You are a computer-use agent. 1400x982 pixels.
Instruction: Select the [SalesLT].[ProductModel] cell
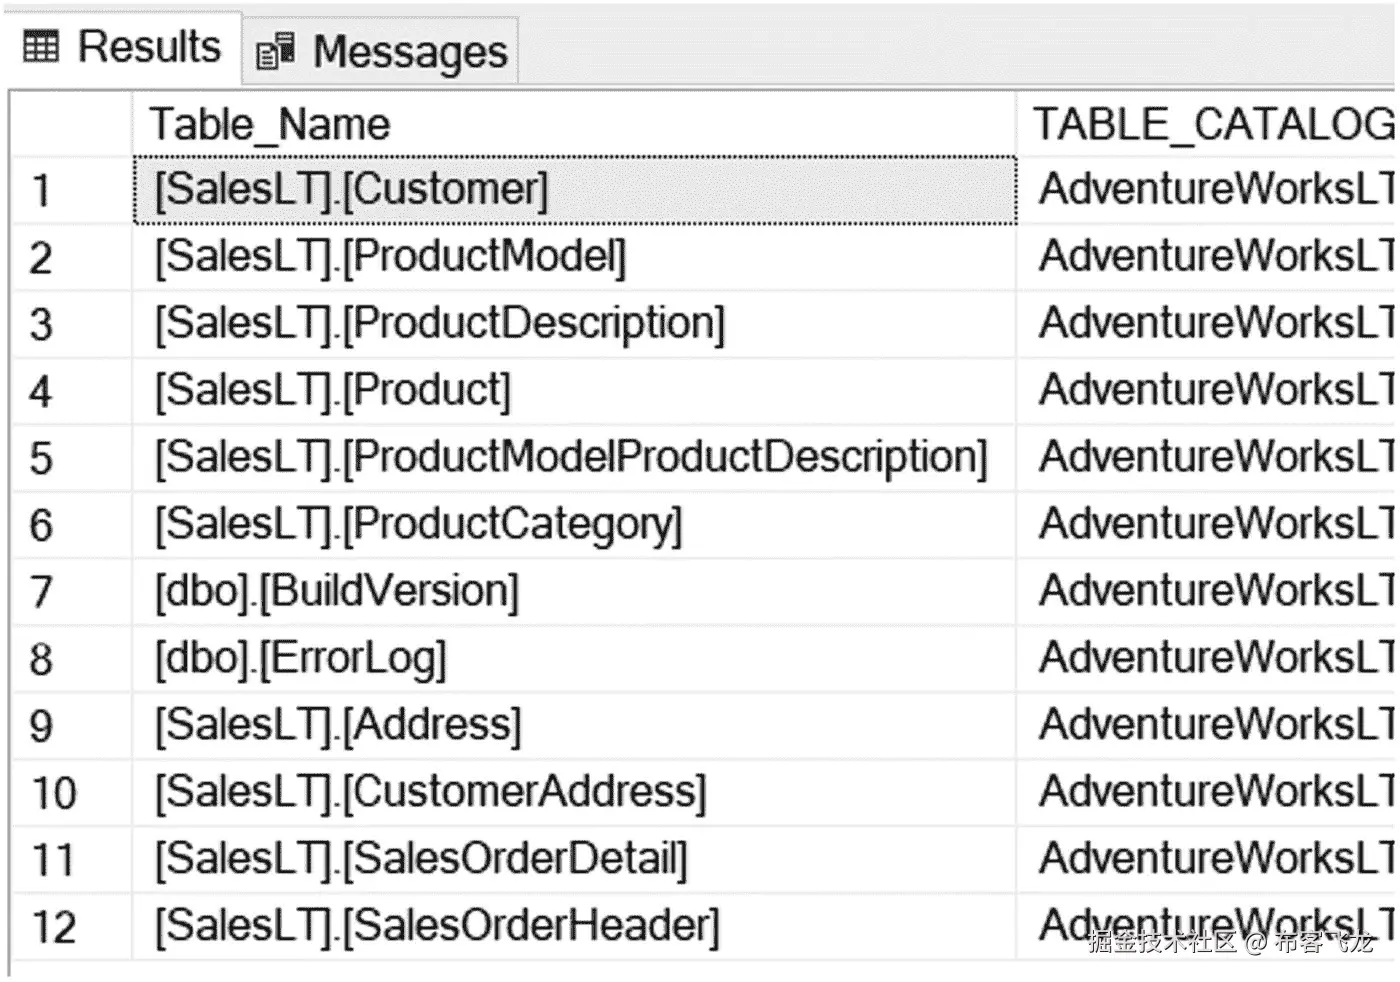click(x=574, y=257)
